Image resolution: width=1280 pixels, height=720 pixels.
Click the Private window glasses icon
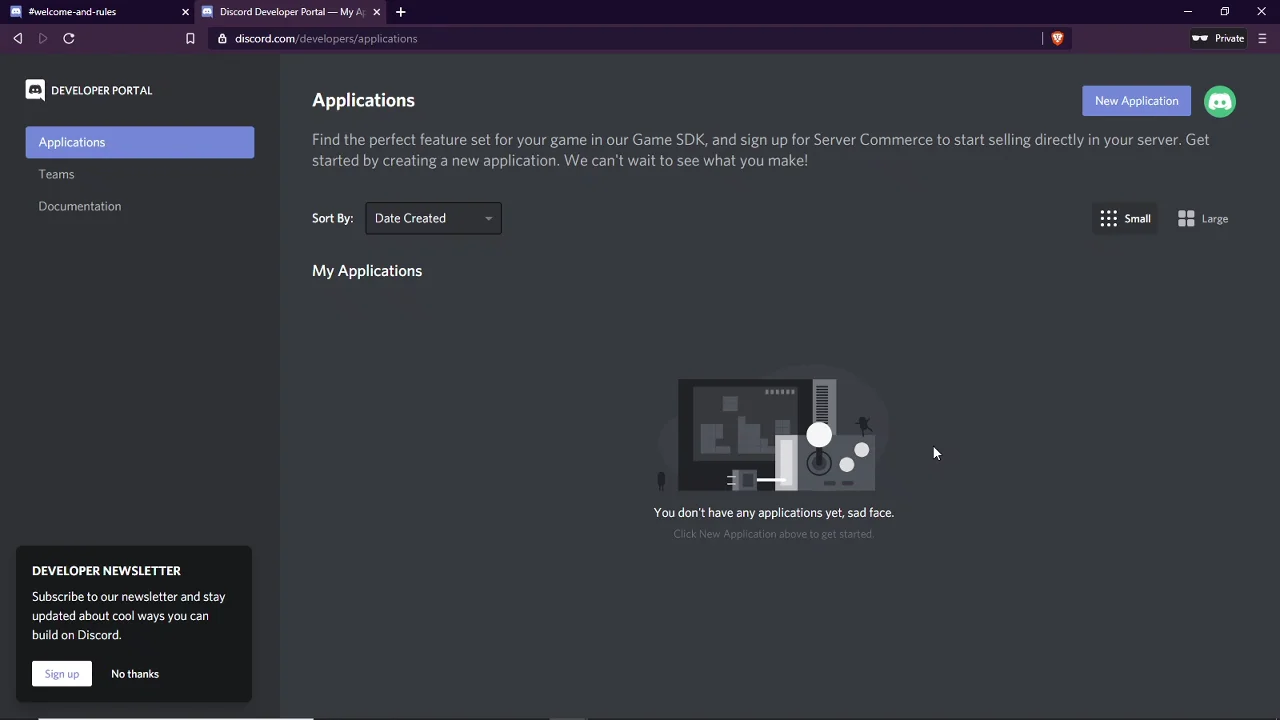[x=1200, y=38]
